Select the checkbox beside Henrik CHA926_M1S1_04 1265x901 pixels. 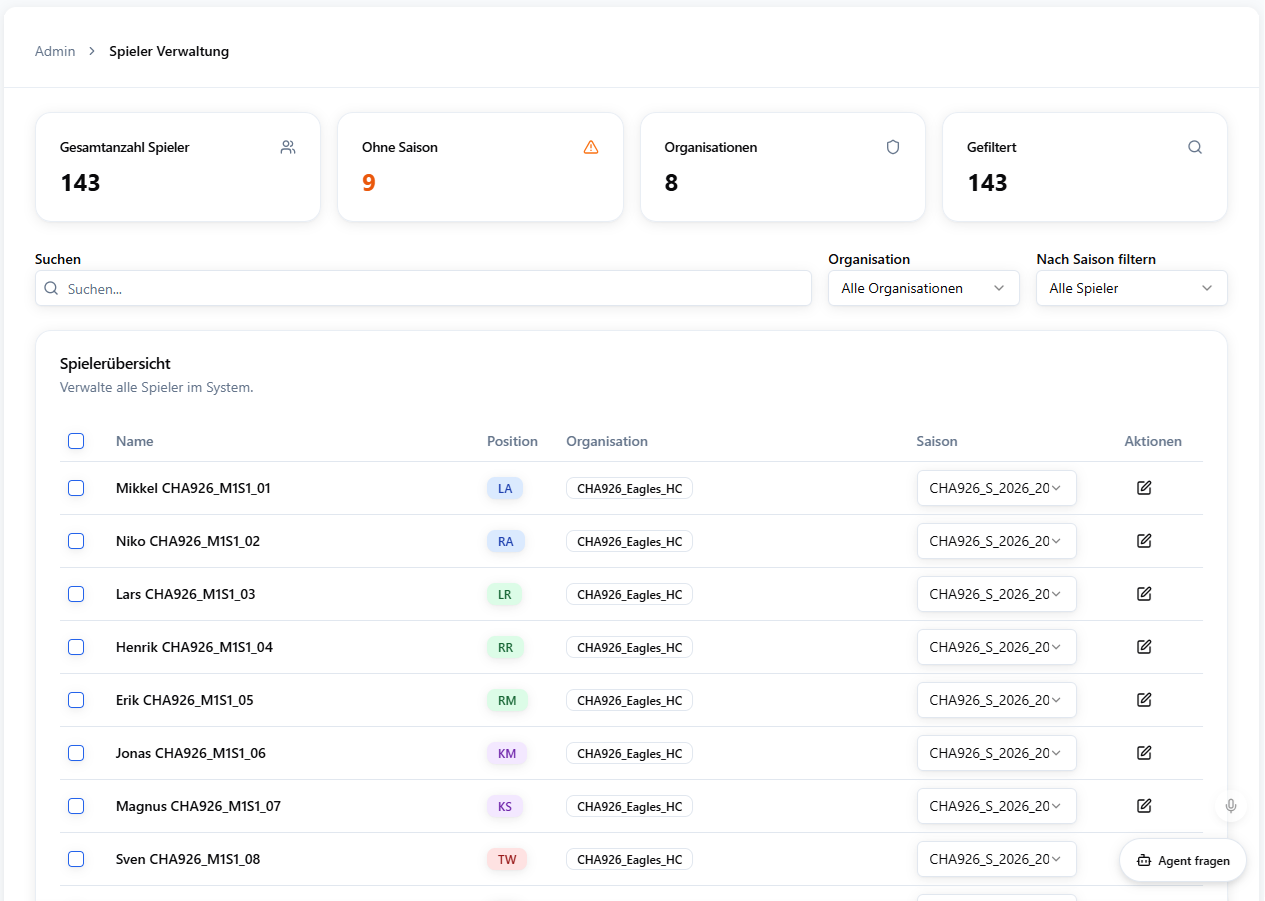click(x=76, y=647)
